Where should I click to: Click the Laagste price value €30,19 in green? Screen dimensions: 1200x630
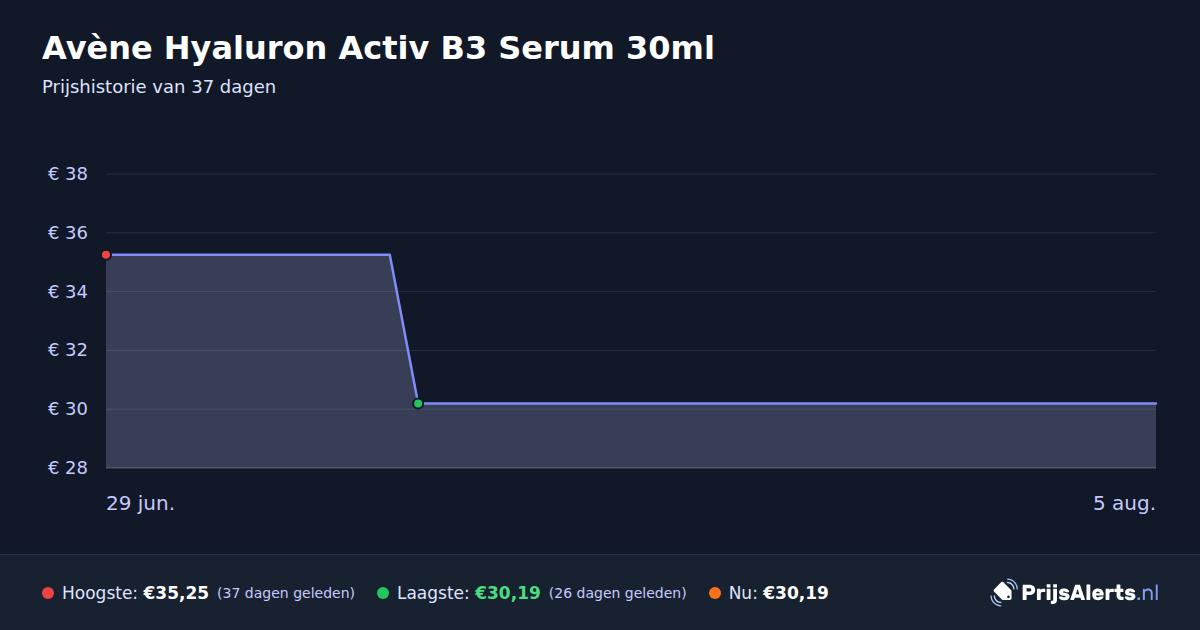click(508, 593)
